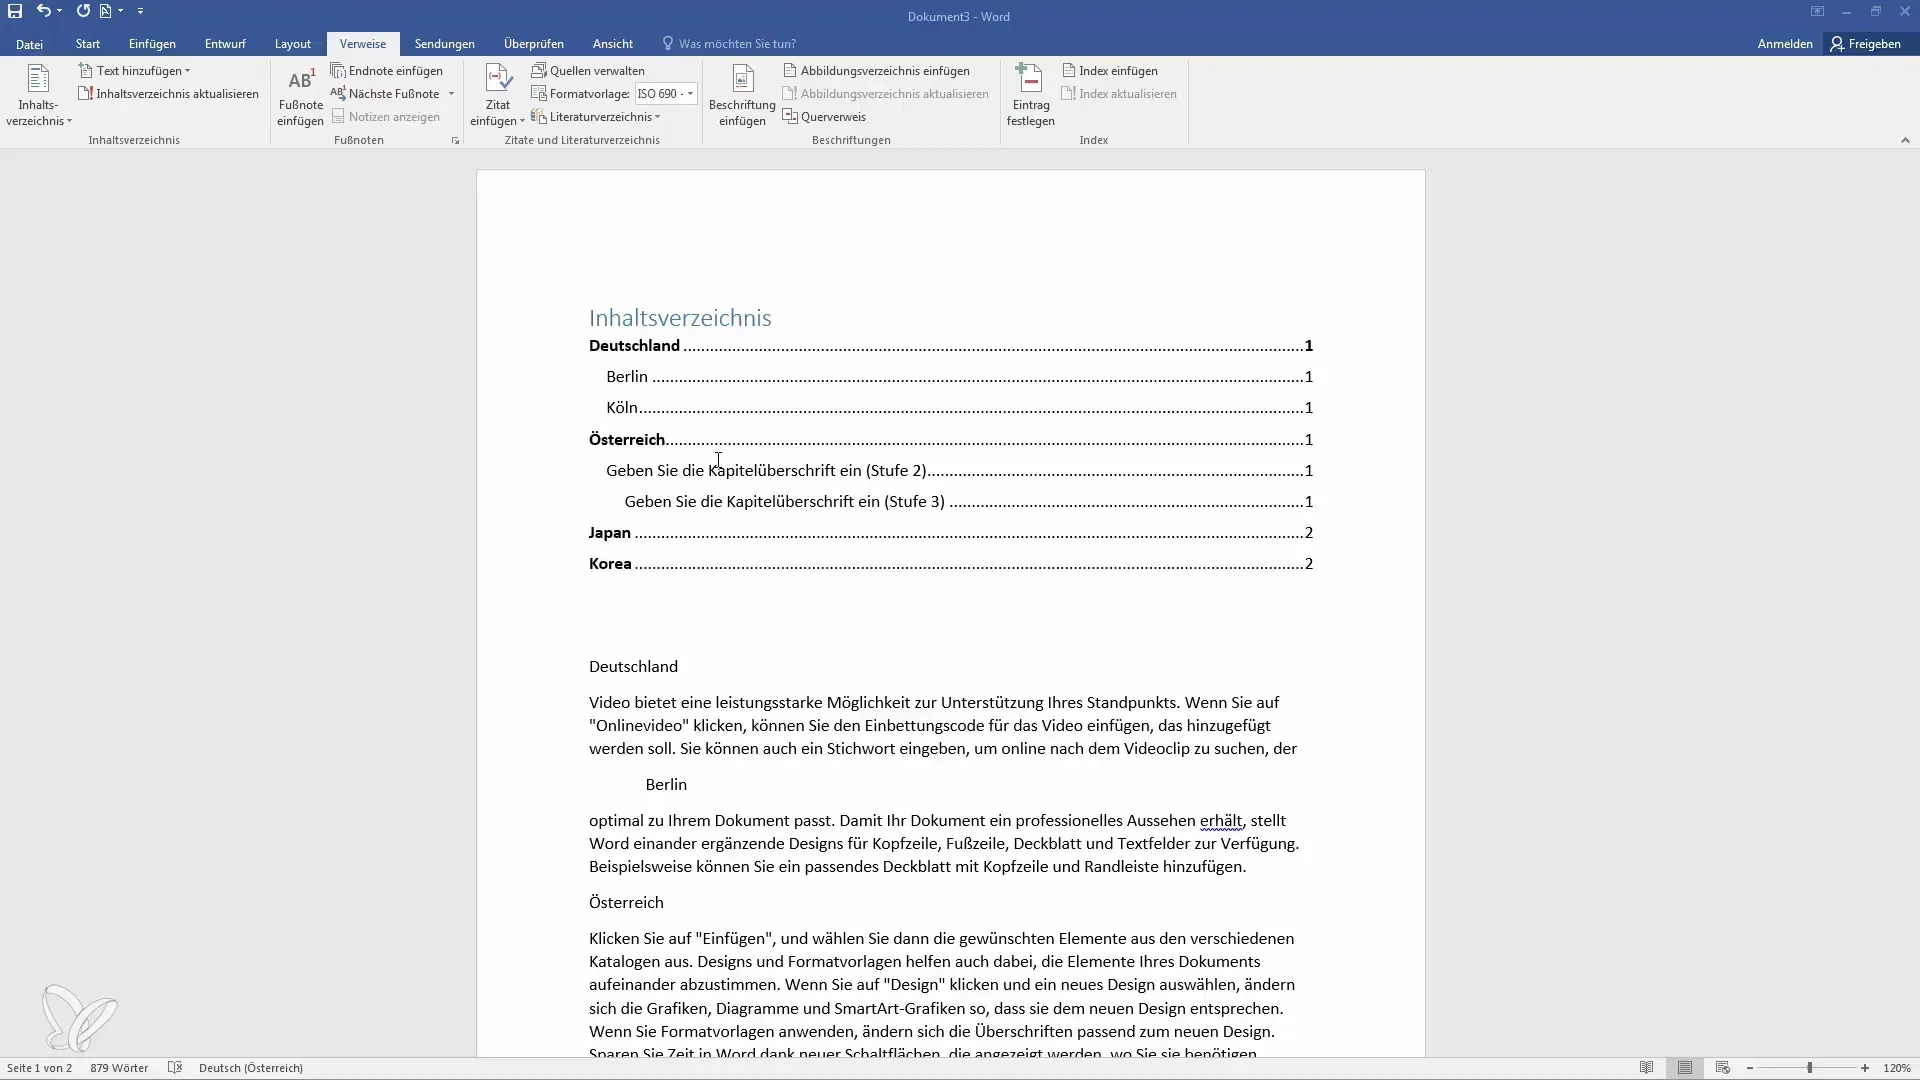Image resolution: width=1920 pixels, height=1080 pixels.
Task: Click Index einfügen
Action: (1110, 71)
